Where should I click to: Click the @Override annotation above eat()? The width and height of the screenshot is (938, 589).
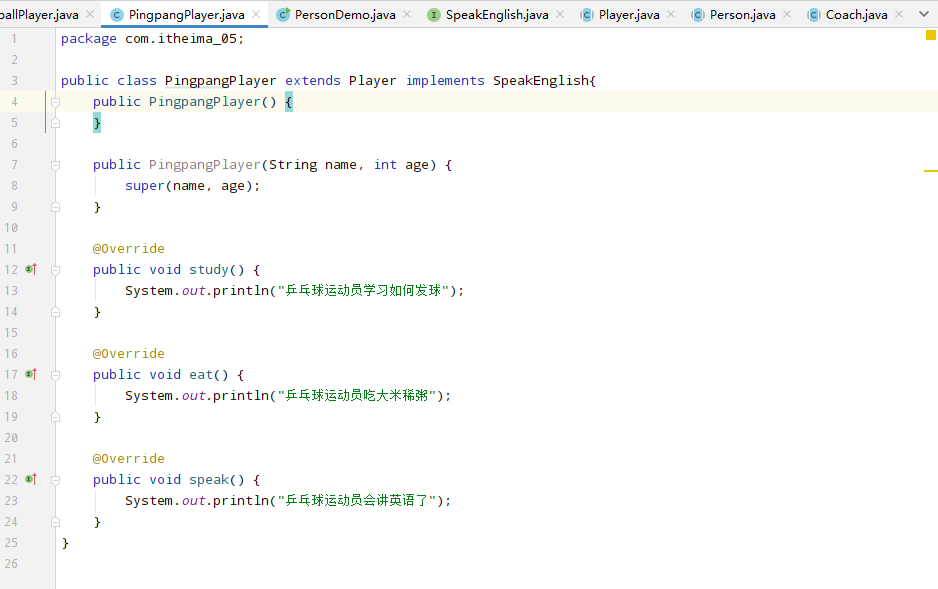129,353
